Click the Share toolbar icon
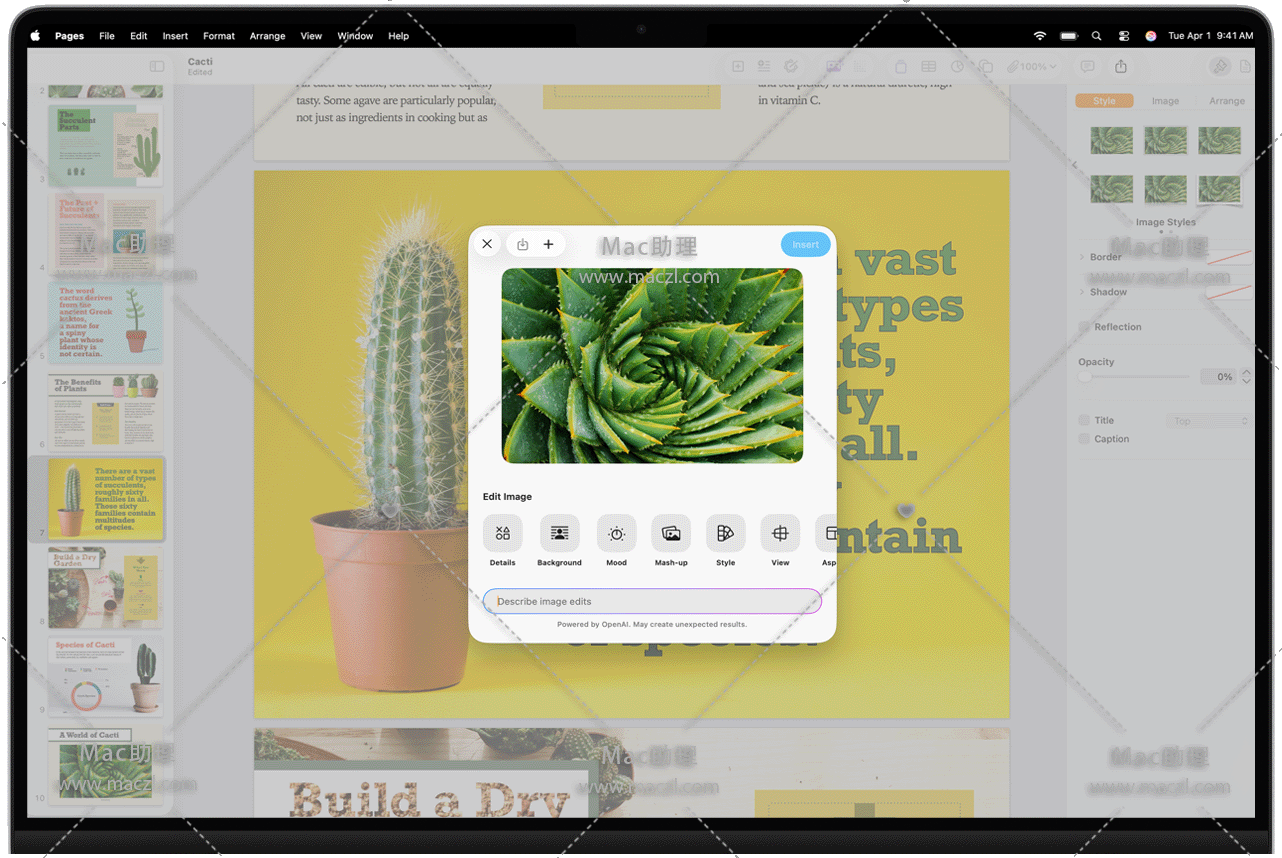1282x858 pixels. tap(1121, 66)
